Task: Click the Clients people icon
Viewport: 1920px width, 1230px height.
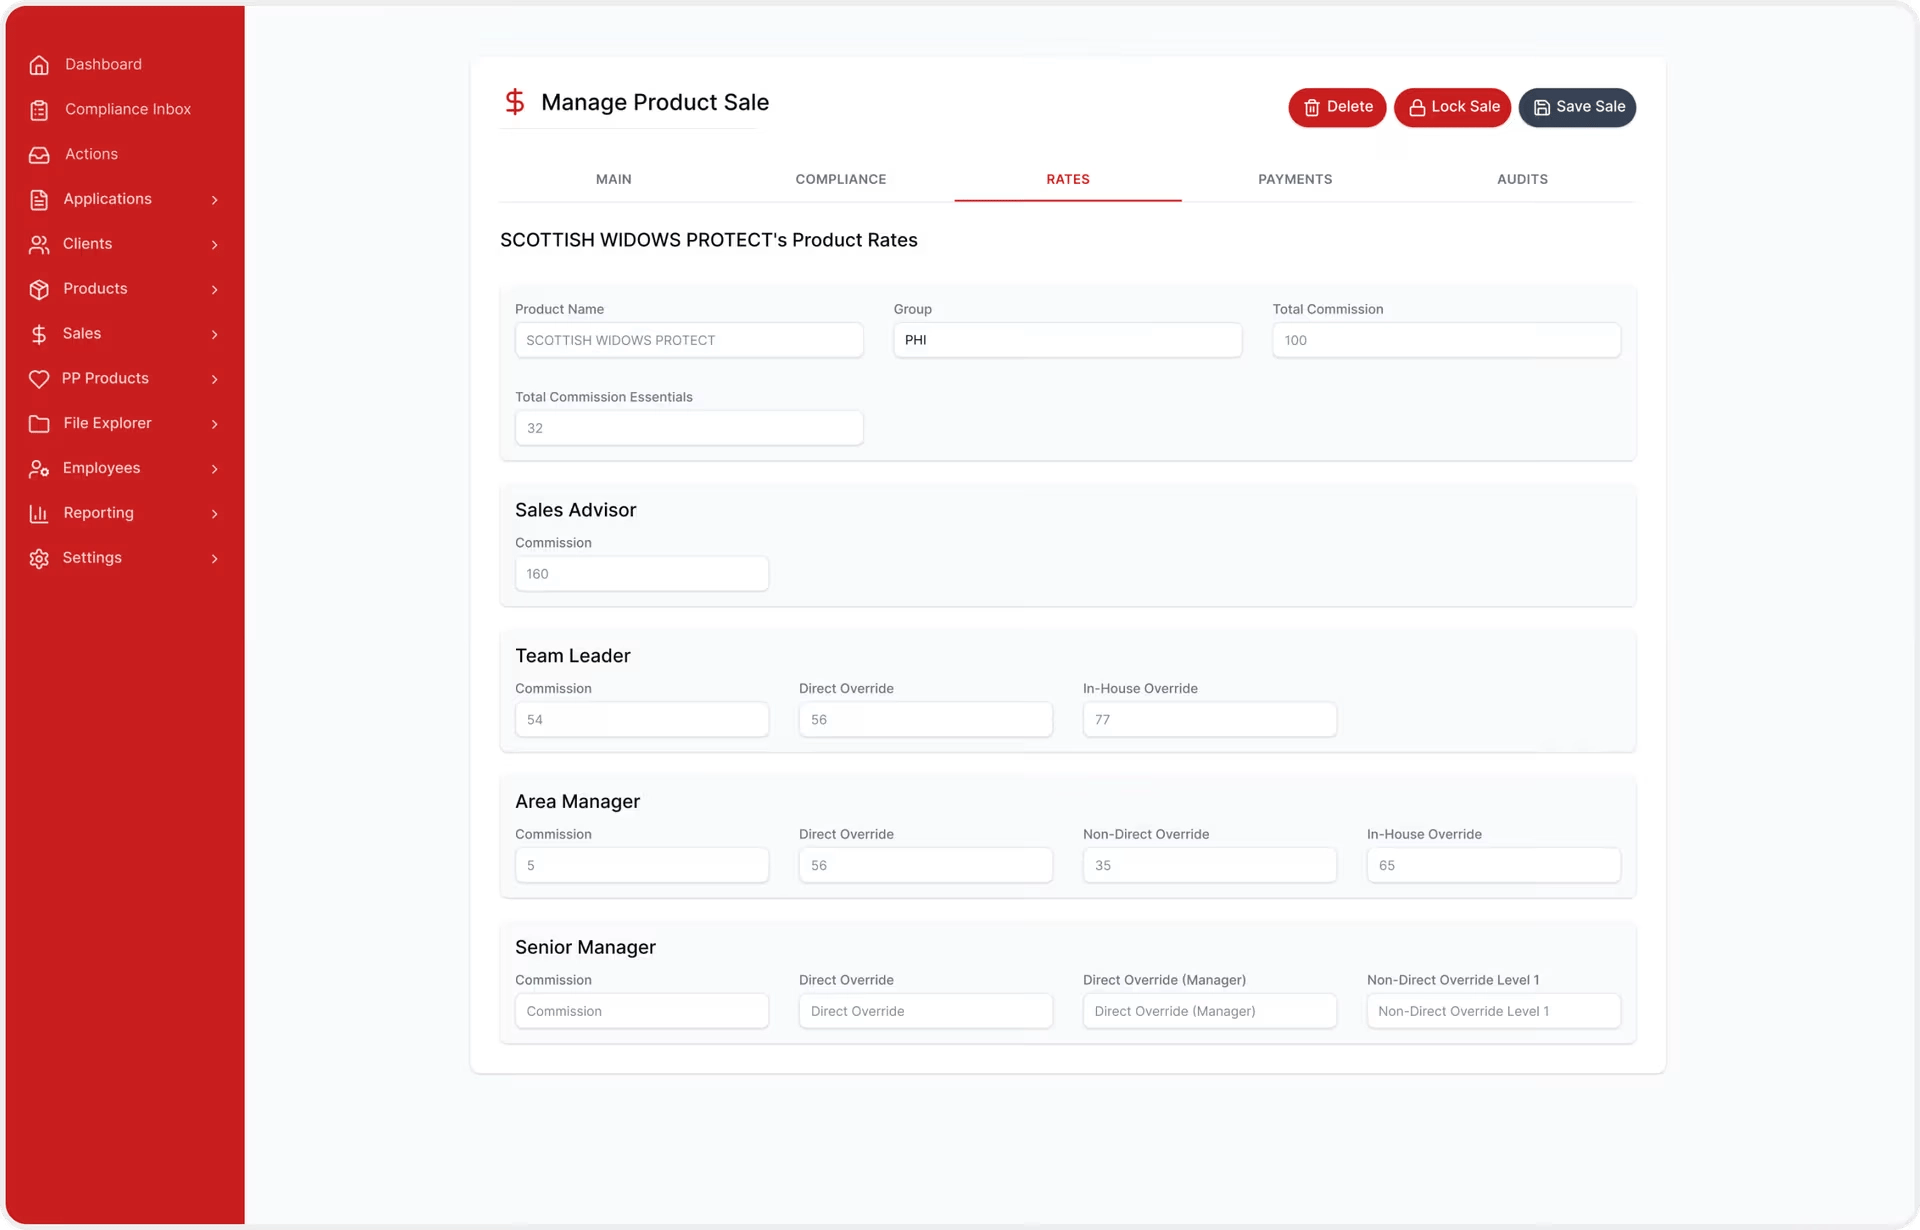Action: click(39, 245)
